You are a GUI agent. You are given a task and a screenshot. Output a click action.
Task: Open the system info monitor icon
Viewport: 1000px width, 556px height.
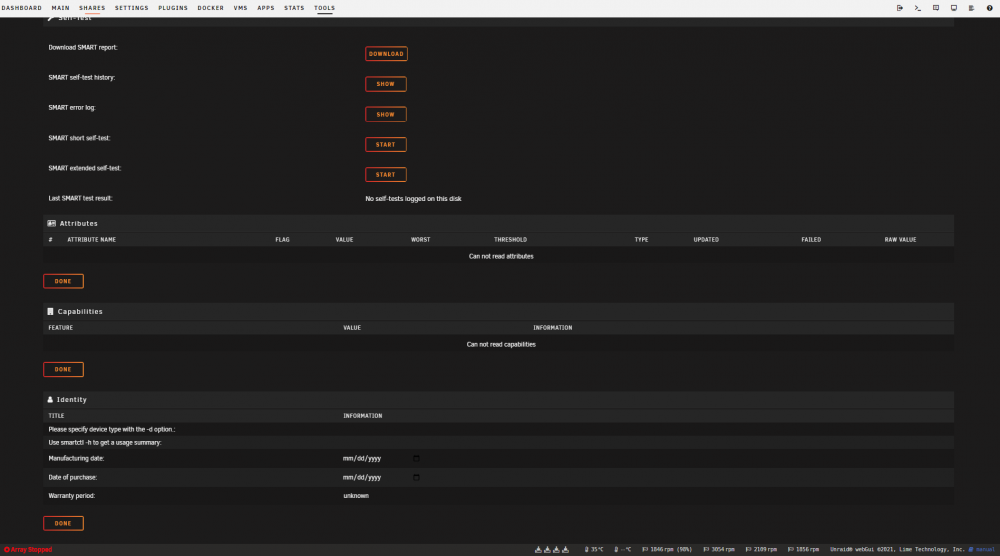[x=953, y=8]
